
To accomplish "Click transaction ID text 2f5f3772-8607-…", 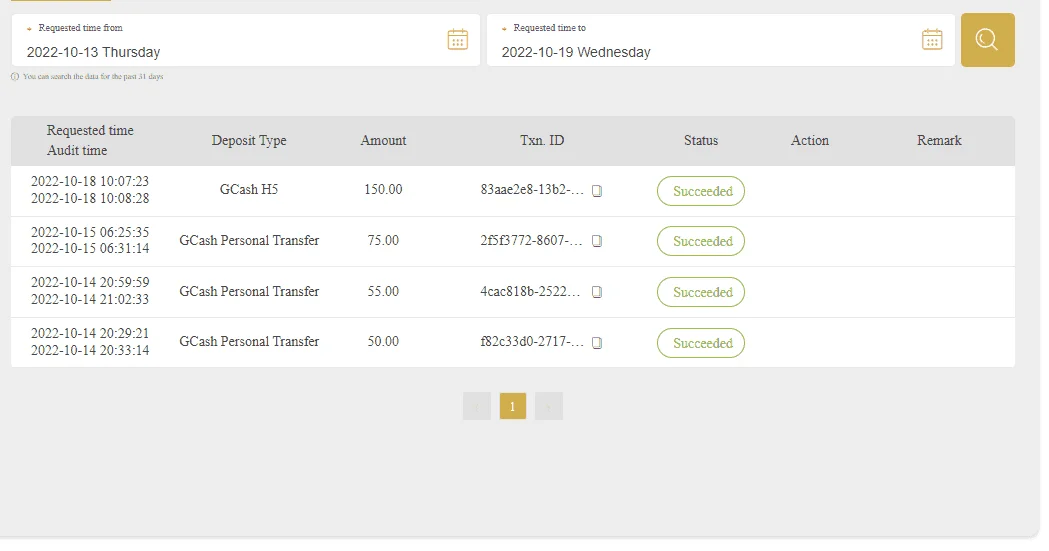I will pyautogui.click(x=531, y=240).
